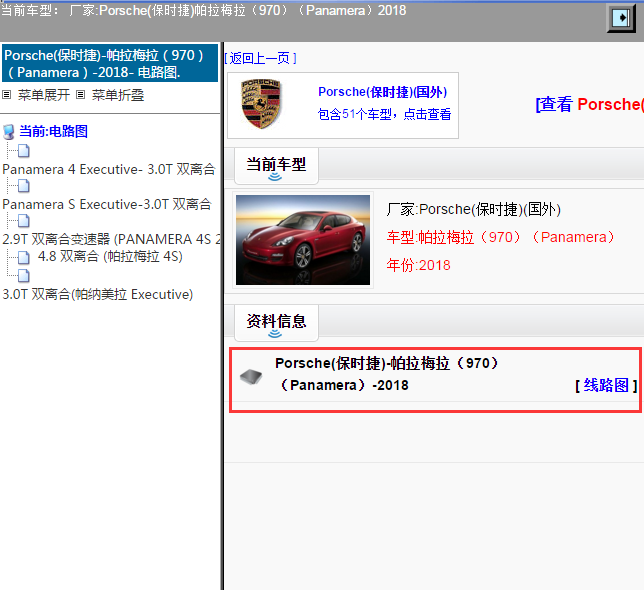This screenshot has height=590, width=644.
Task: Click document icon above Panamera S Executive
Action: click(x=23, y=186)
